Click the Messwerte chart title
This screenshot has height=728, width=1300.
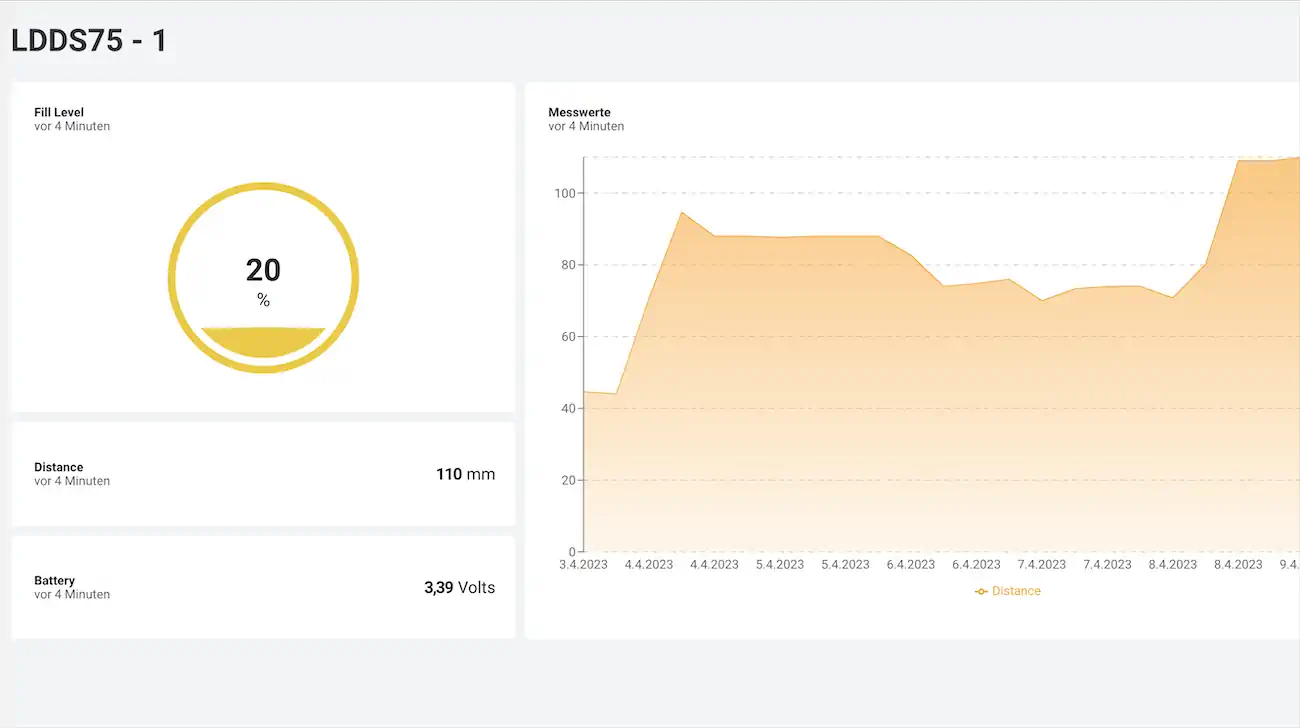(579, 112)
